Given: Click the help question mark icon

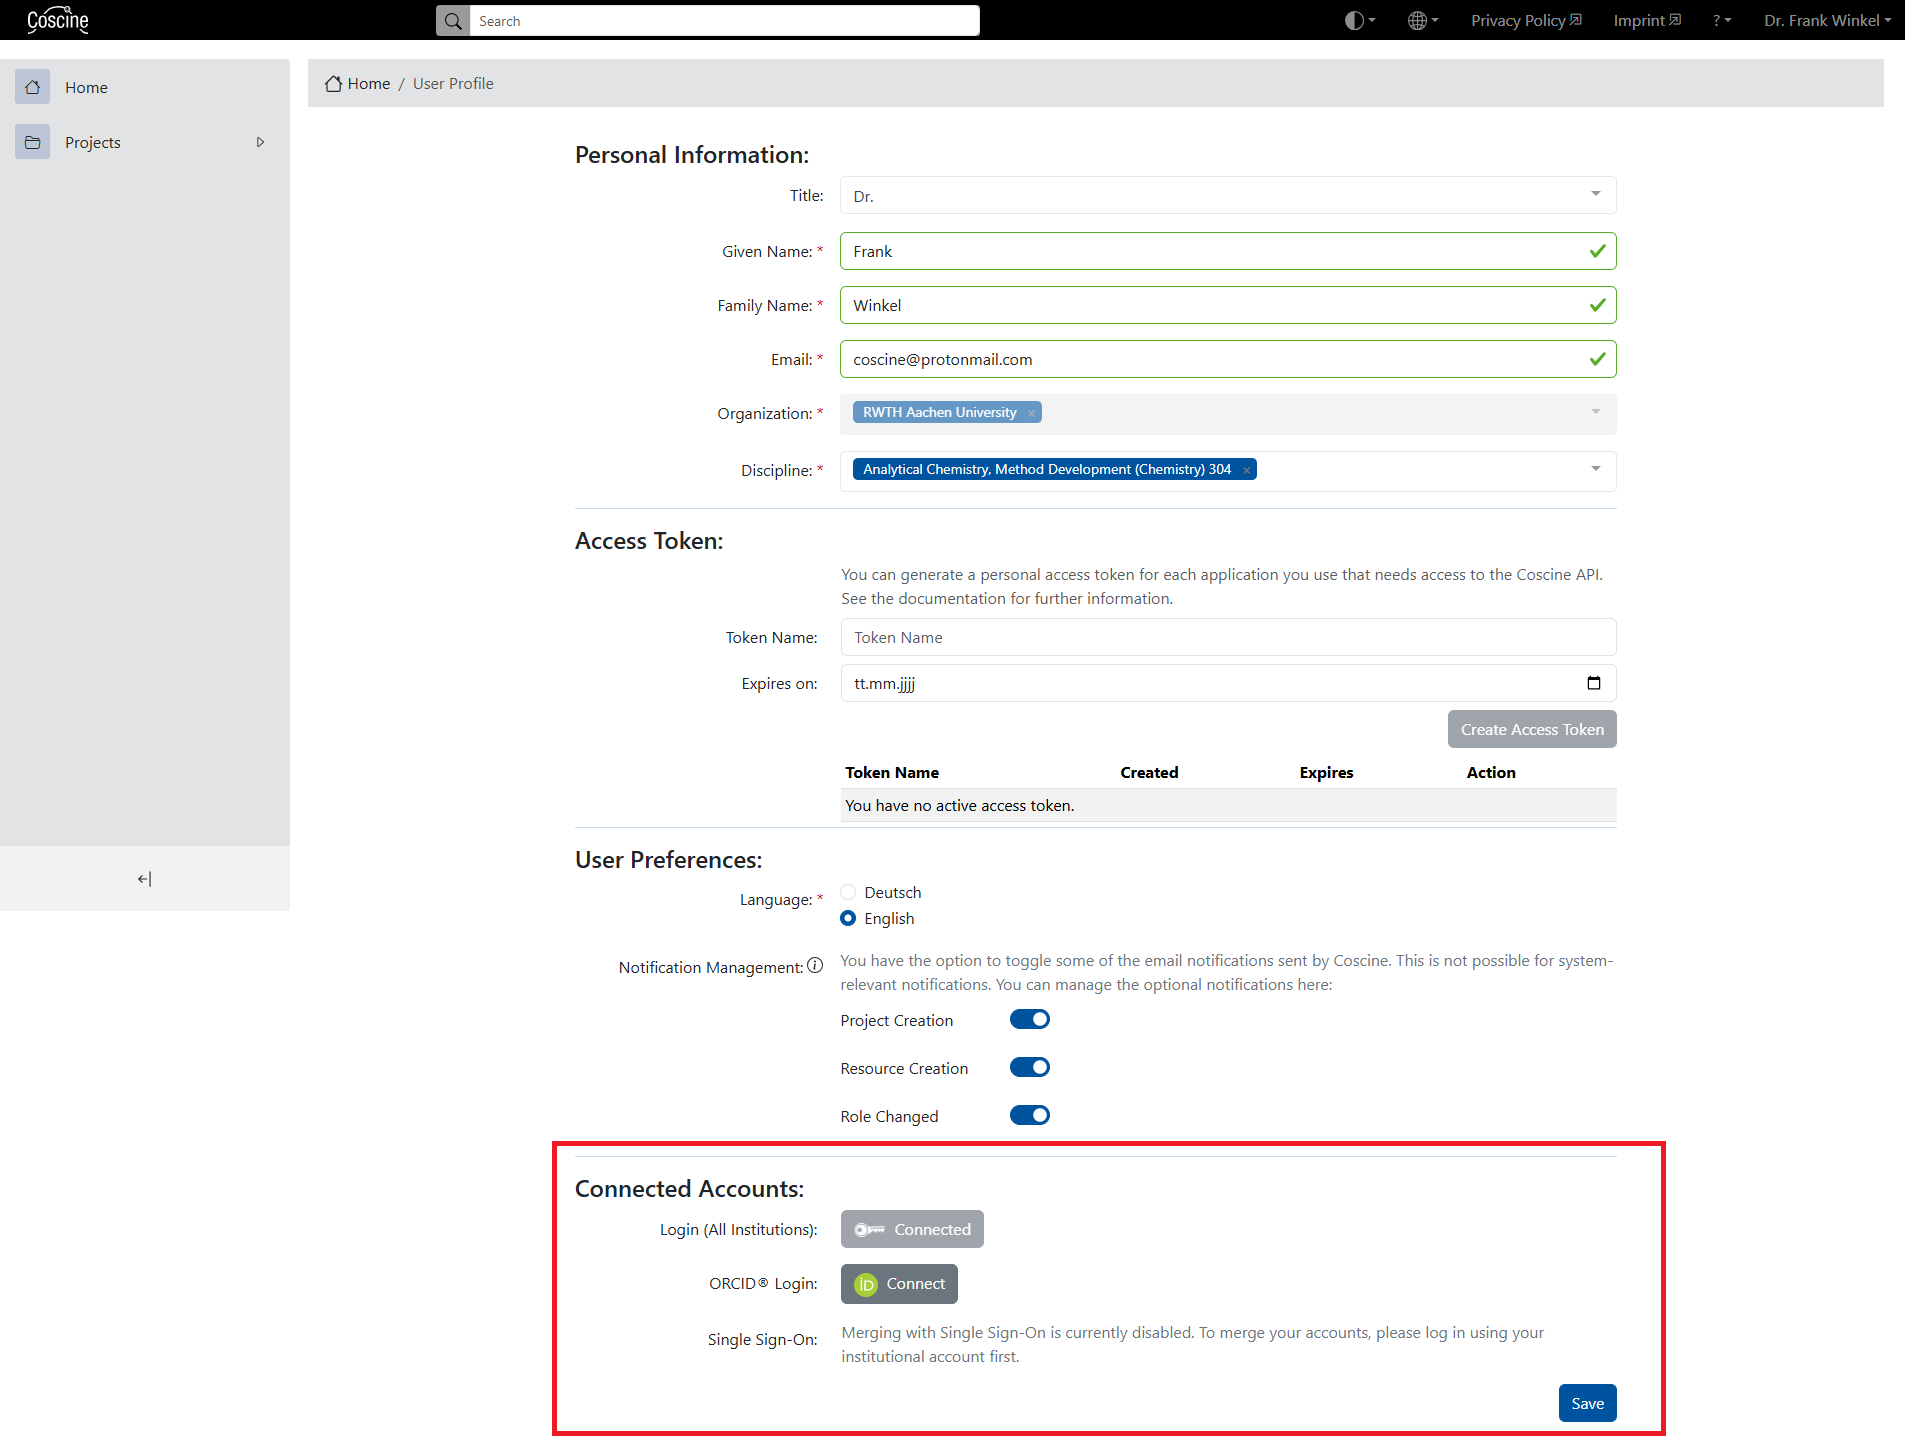Looking at the screenshot, I should click(x=1718, y=20).
